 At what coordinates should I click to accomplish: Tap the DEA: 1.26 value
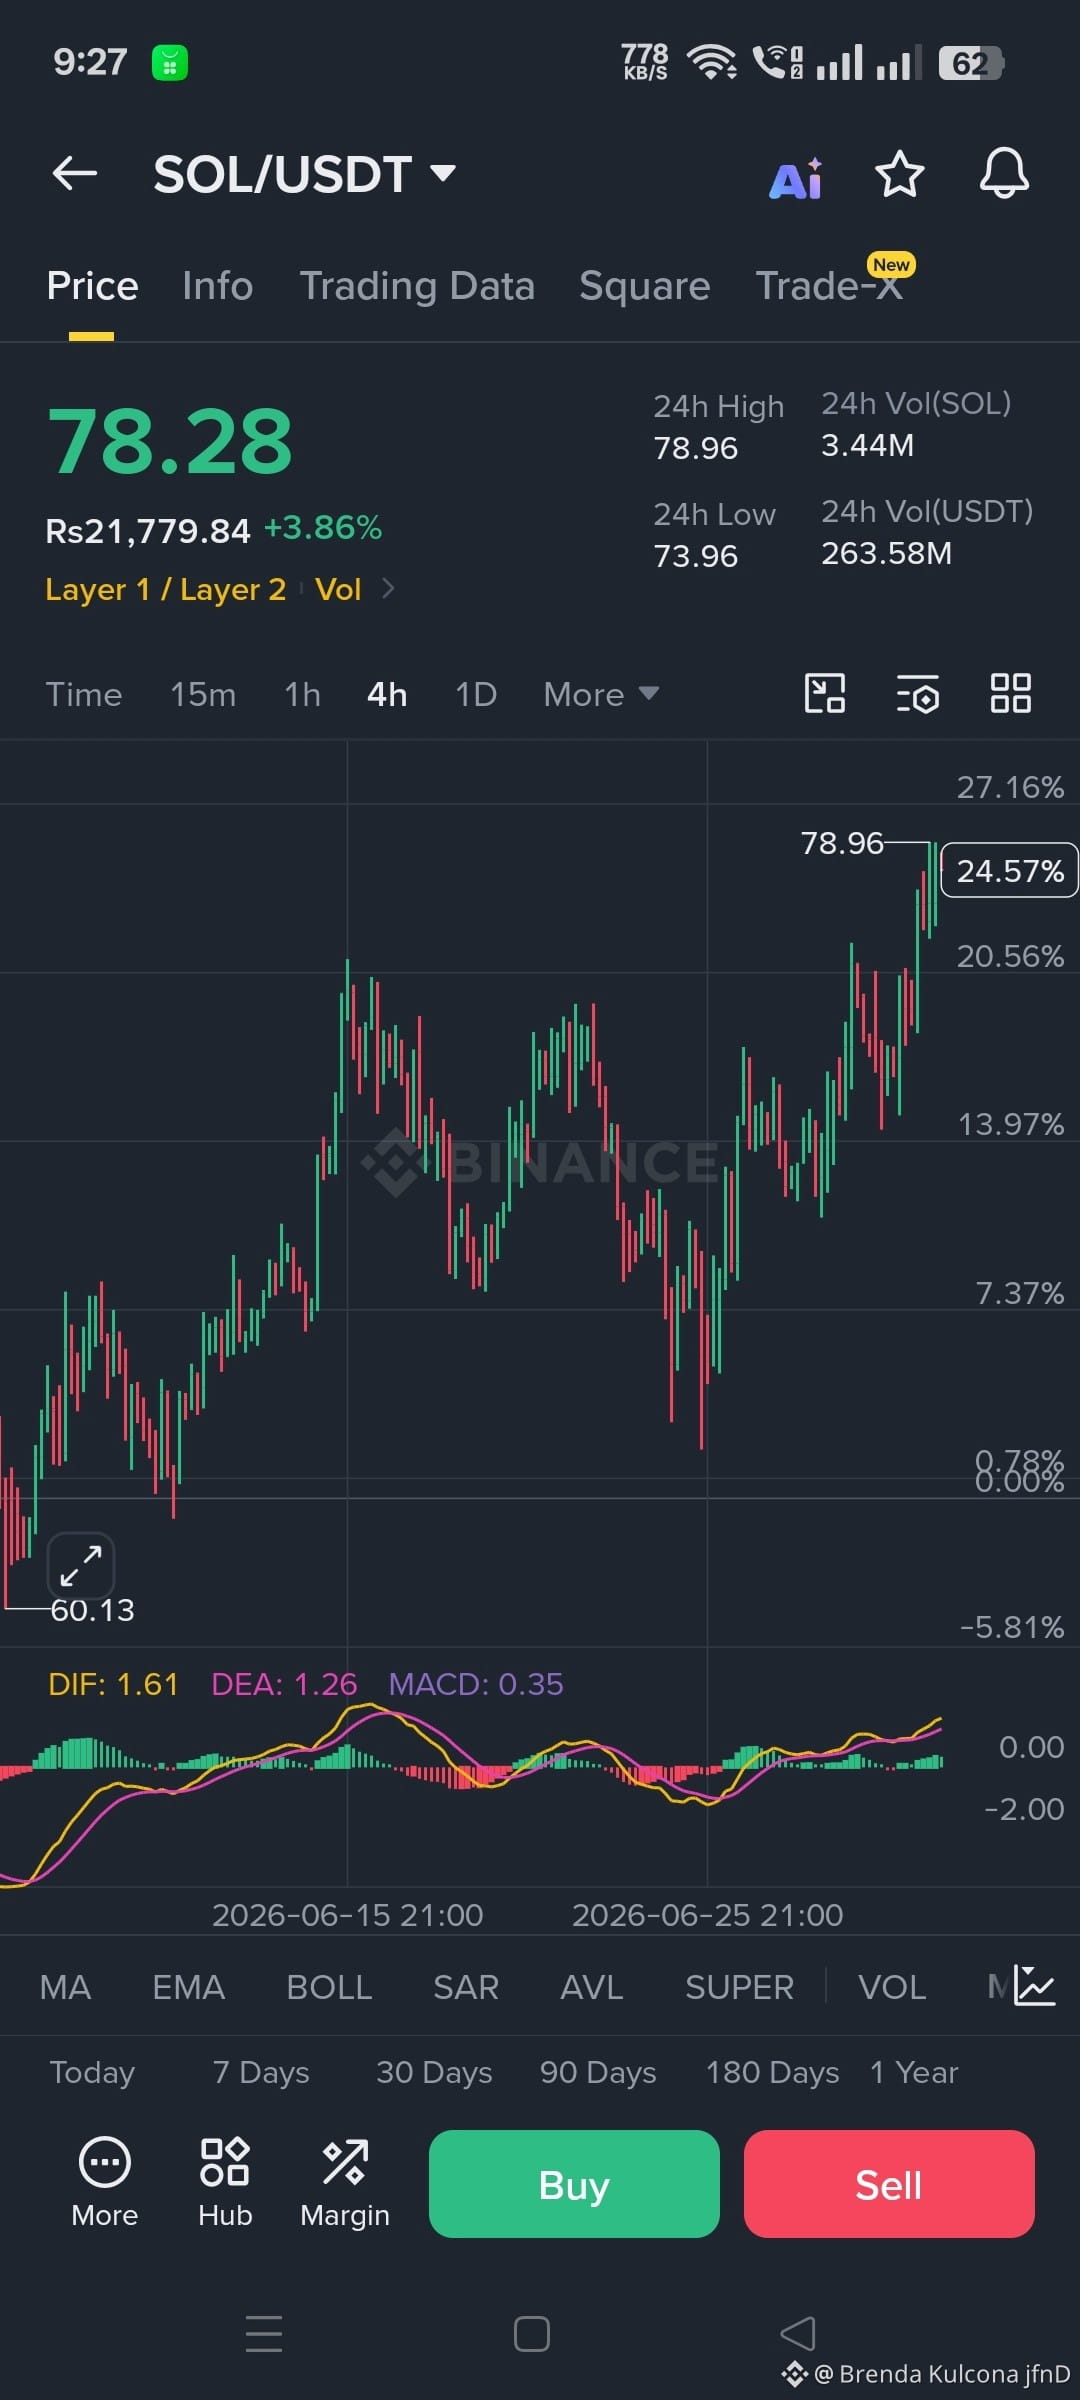[x=284, y=1684]
